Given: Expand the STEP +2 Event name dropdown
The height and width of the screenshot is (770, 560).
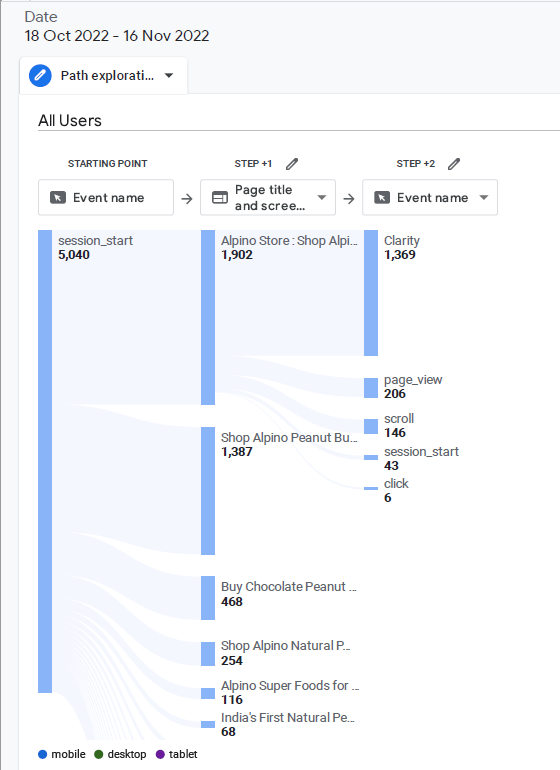Looking at the screenshot, I should coord(484,197).
